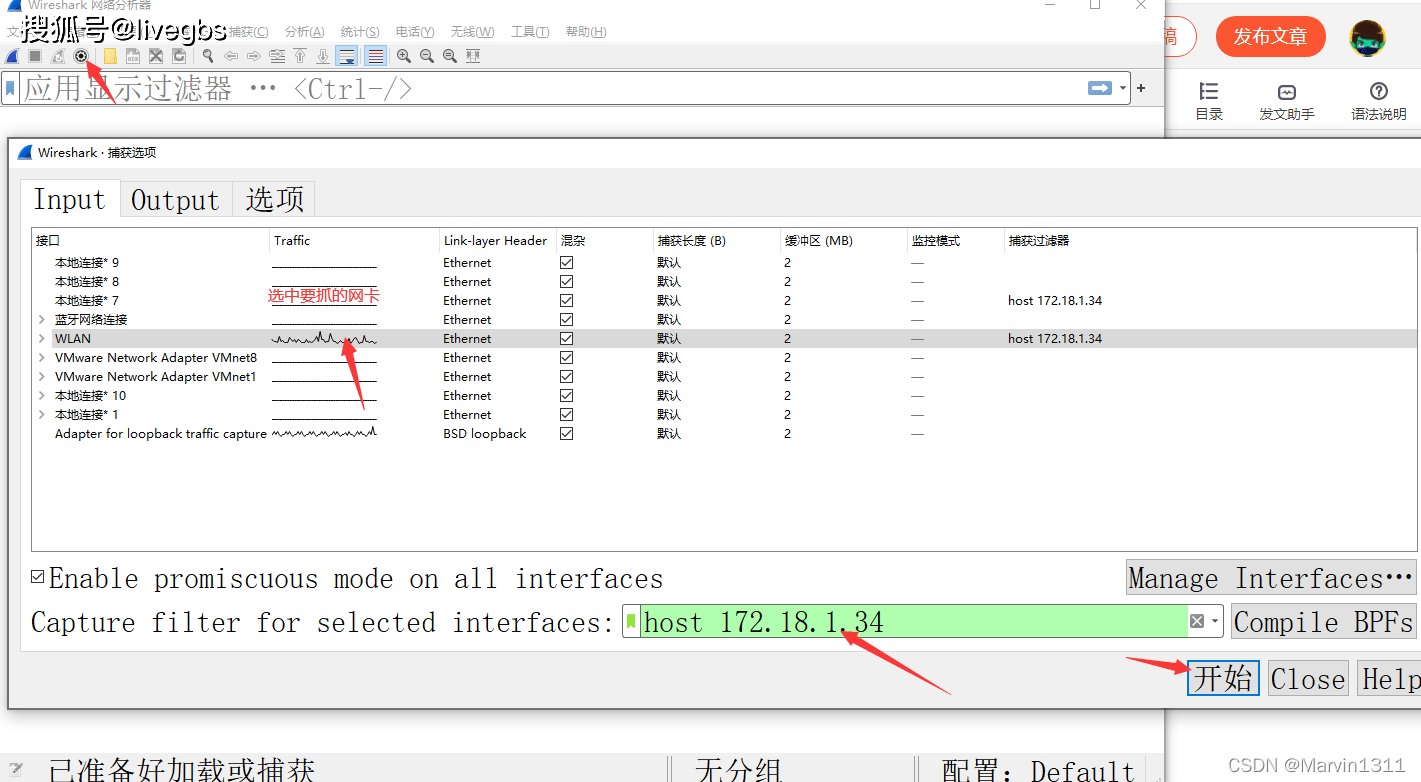Click the Manage Interfaces button
Screen dimensions: 1421x782
coord(1271,577)
